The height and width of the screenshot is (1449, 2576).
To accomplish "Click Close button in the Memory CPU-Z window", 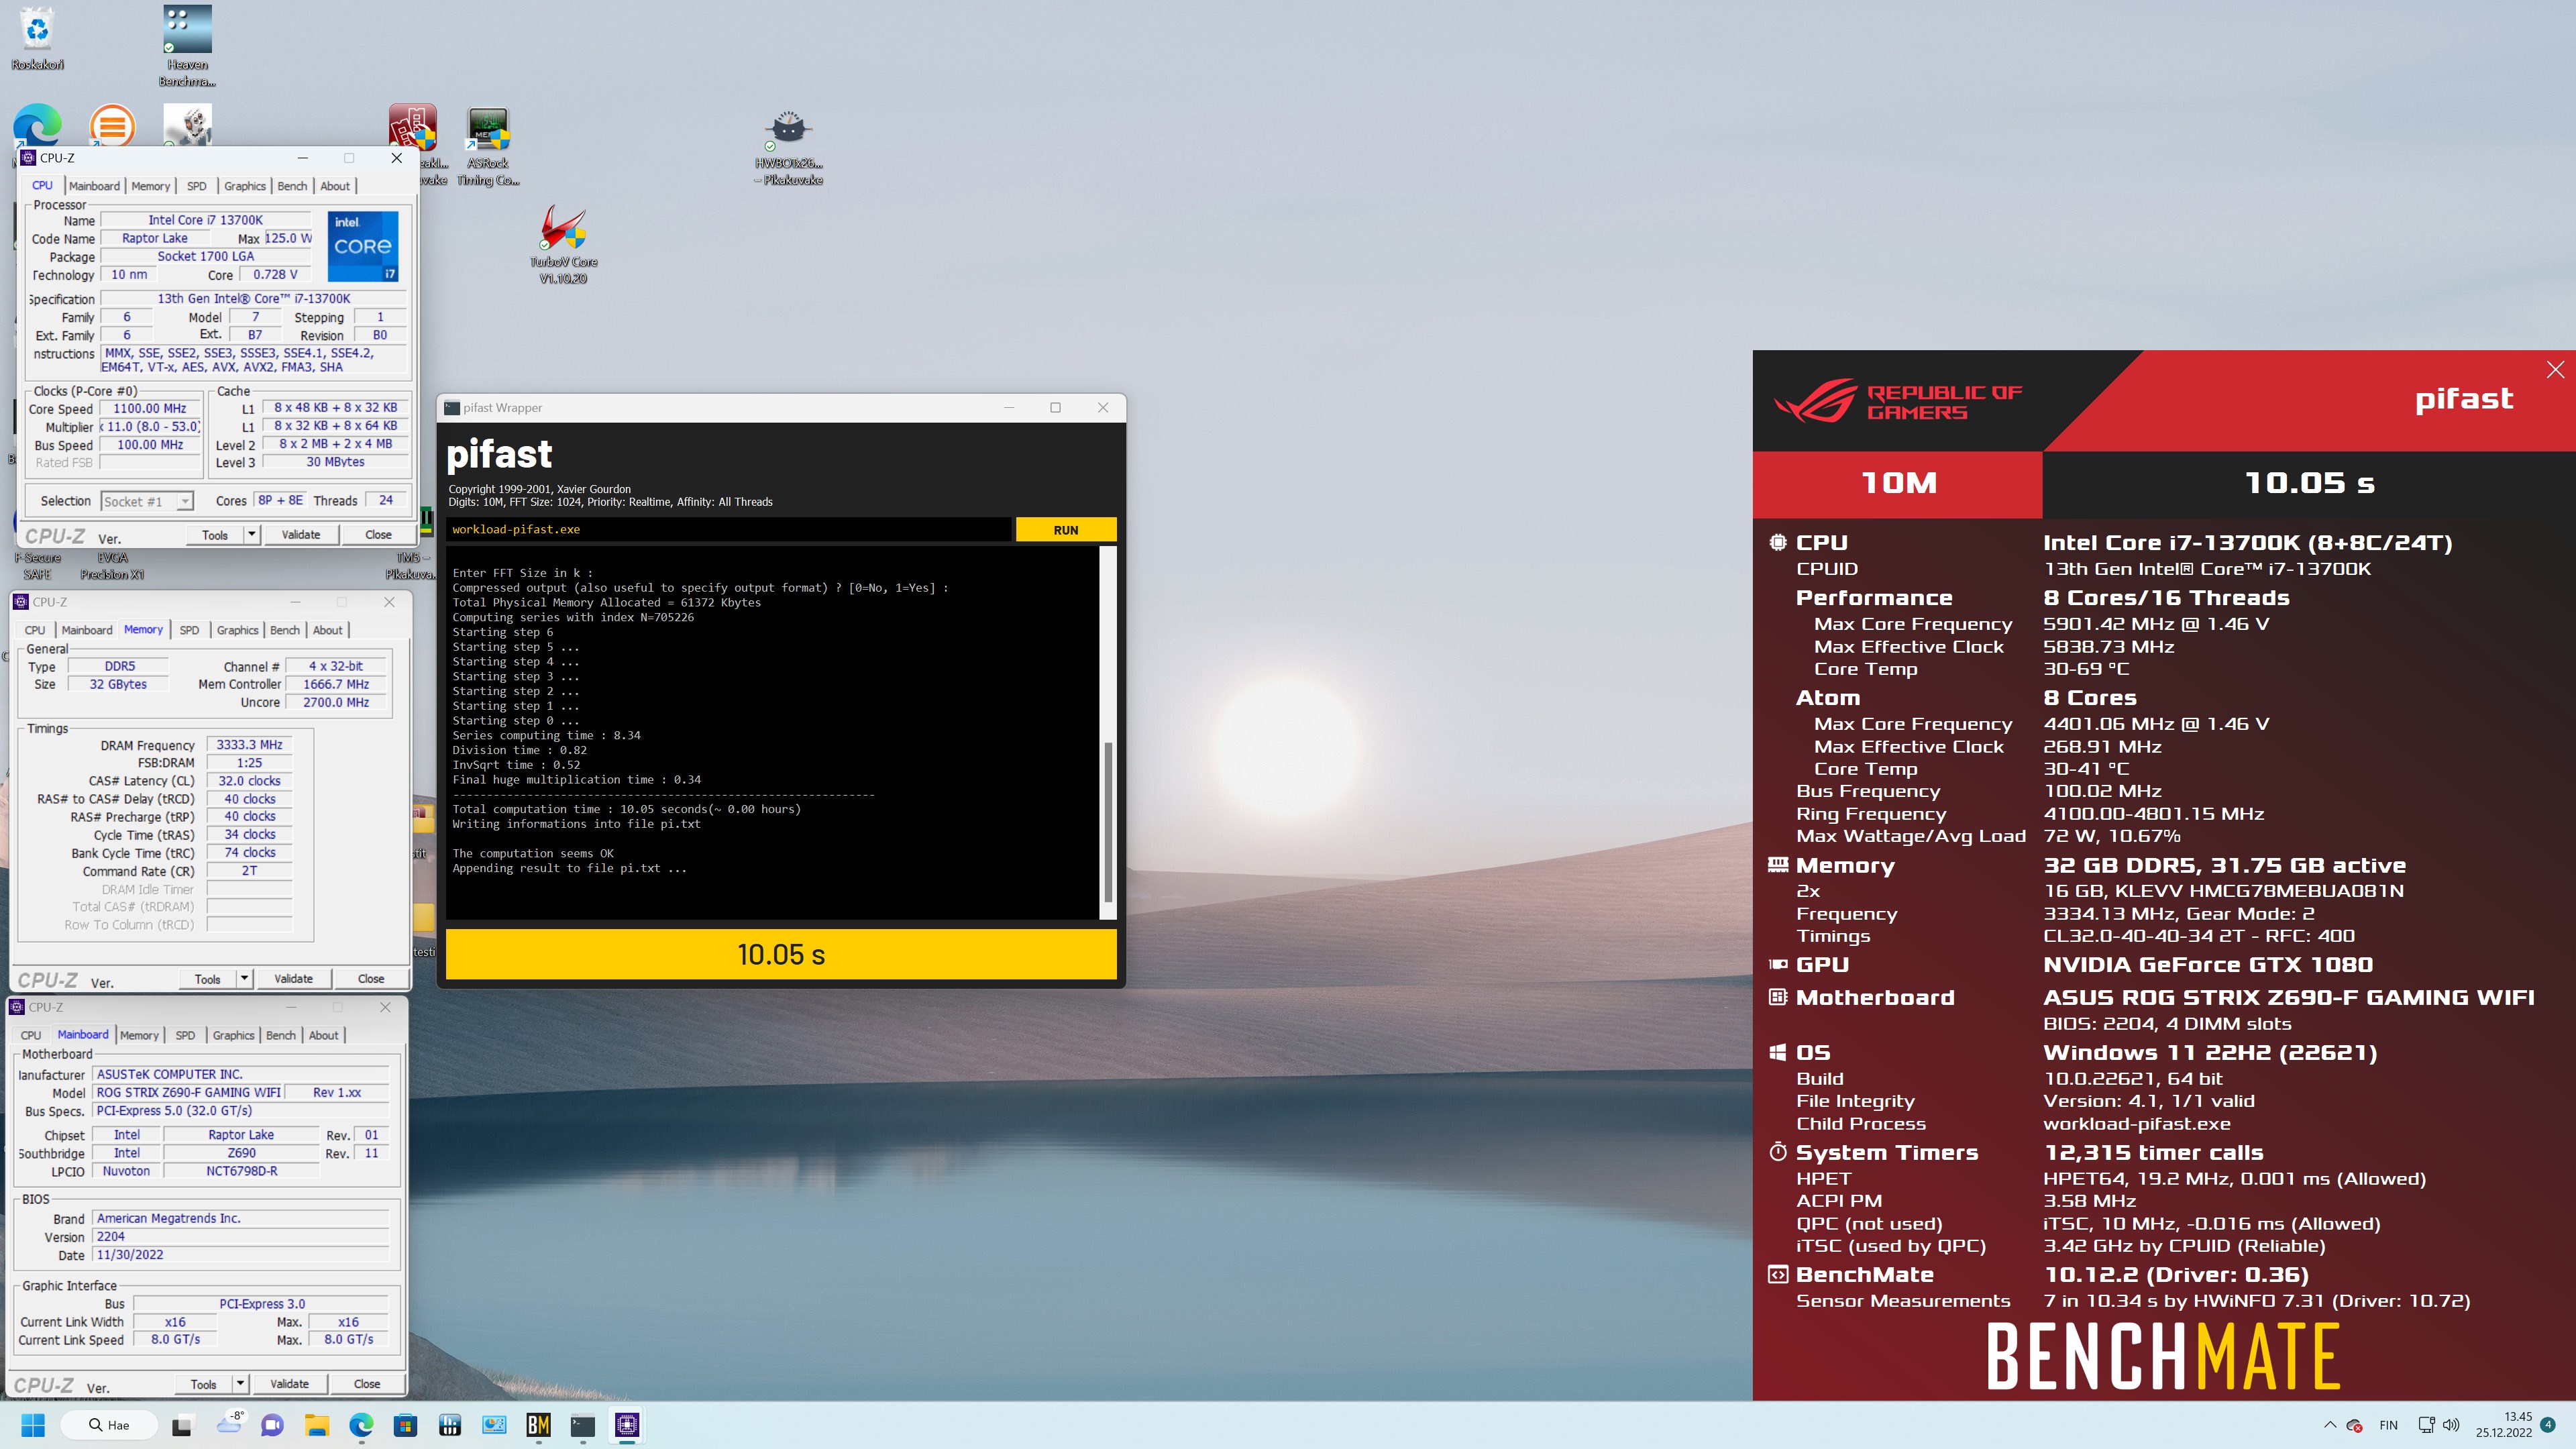I will pos(371,979).
